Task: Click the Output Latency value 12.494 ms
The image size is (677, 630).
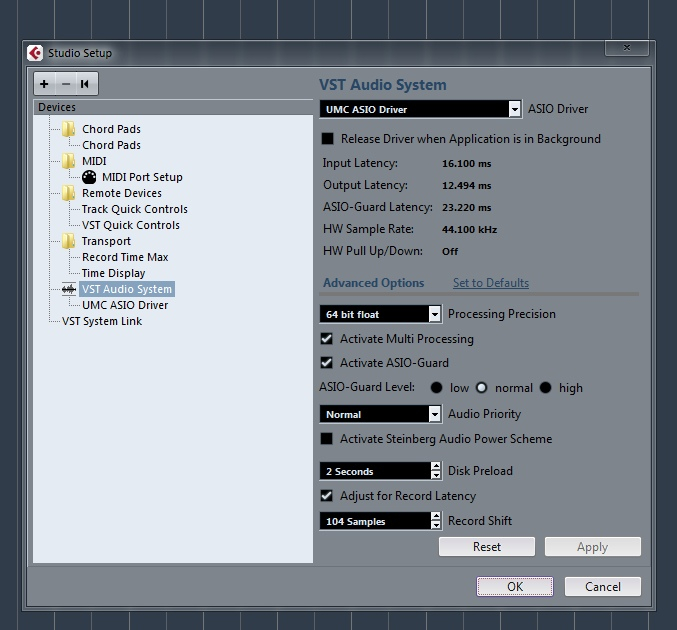Action: pyautogui.click(x=466, y=186)
